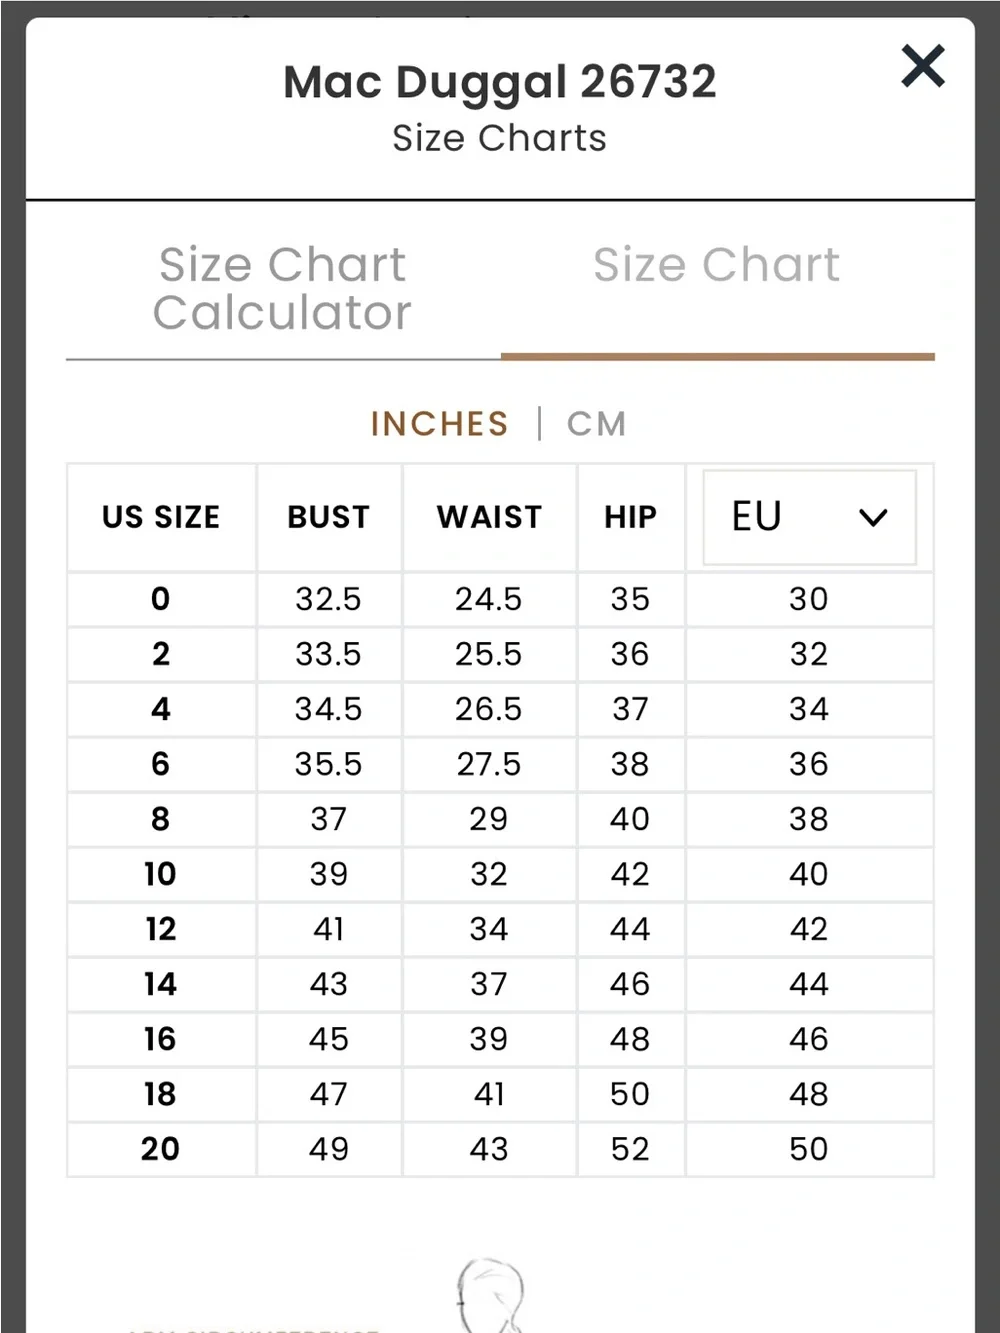This screenshot has height=1333, width=1000.
Task: Click the hip value 52 cell
Action: [631, 1149]
